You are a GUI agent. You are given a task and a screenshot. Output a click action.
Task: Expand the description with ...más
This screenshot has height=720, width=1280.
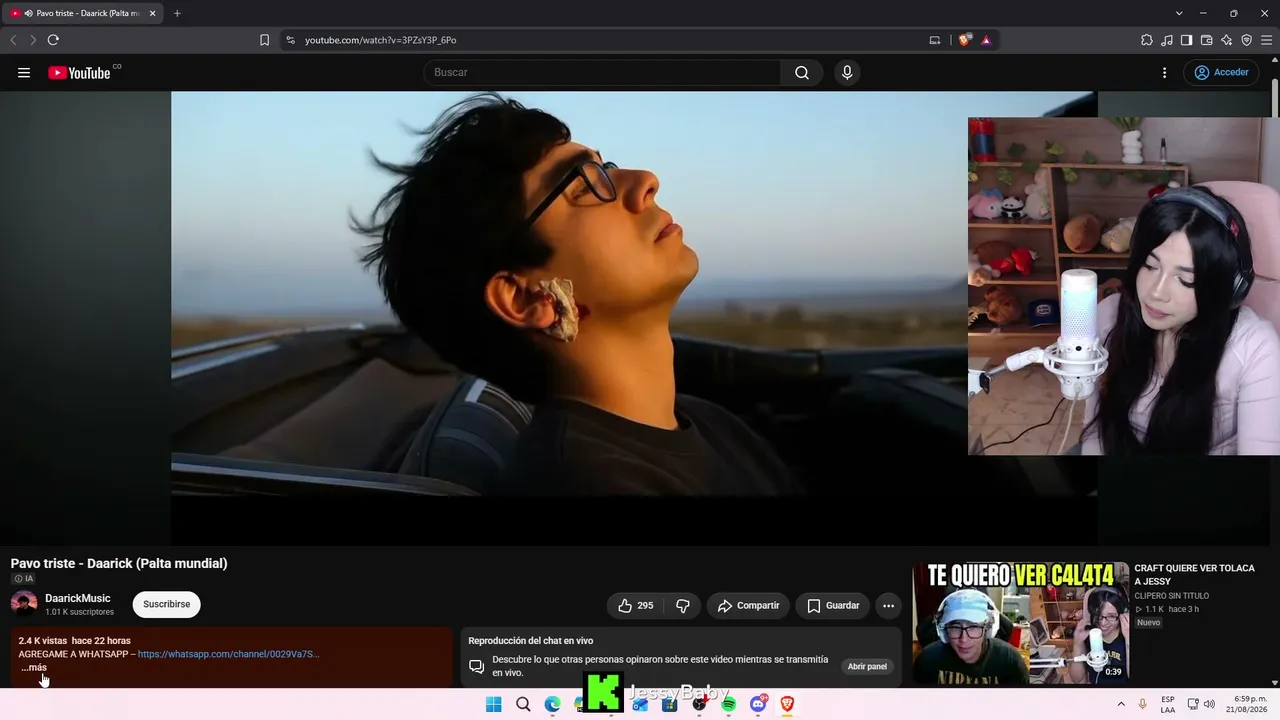(x=34, y=667)
